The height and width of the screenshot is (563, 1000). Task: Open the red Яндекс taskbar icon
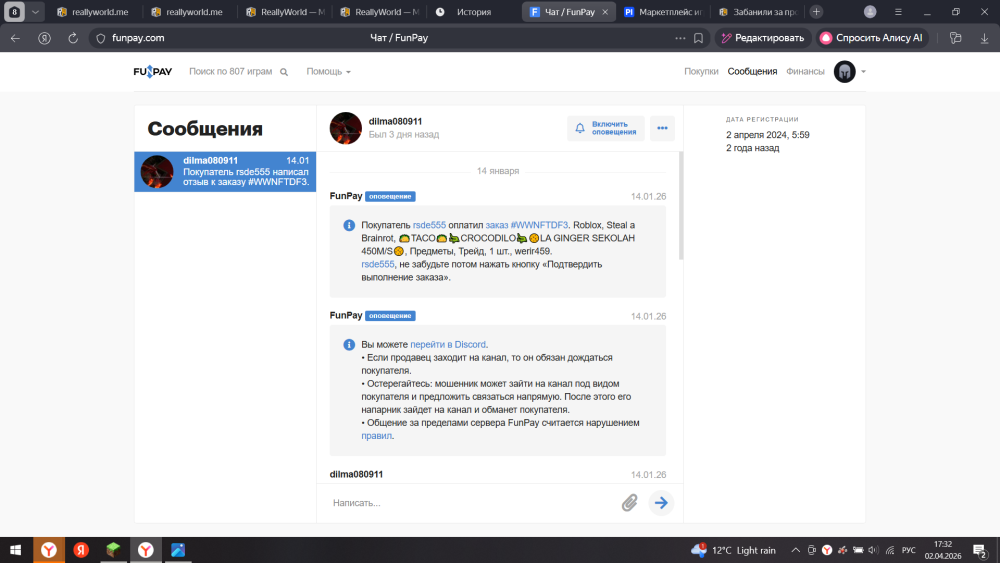[x=81, y=550]
